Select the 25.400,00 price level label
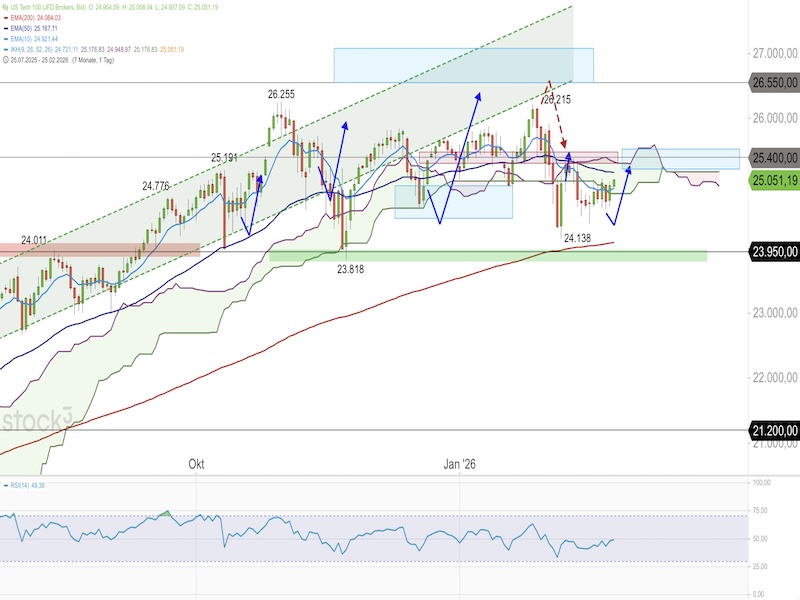The image size is (800, 600). click(x=773, y=157)
